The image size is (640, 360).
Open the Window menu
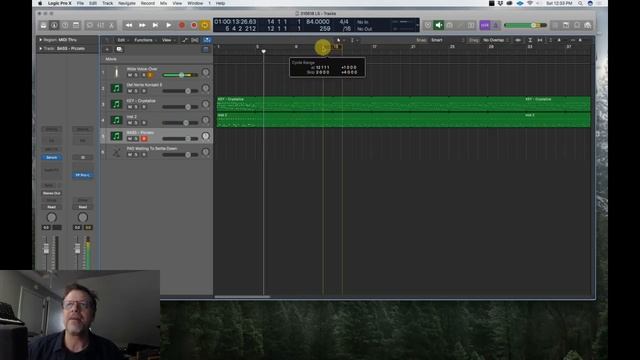(195, 3)
